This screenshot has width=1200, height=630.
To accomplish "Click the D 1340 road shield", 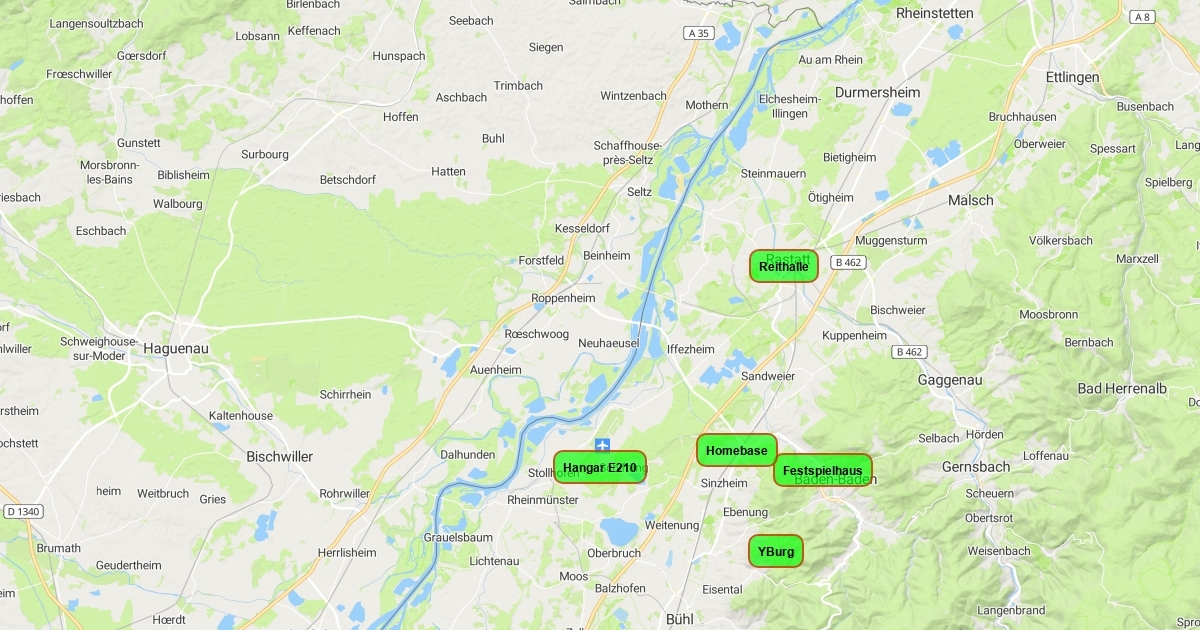I will (23, 512).
